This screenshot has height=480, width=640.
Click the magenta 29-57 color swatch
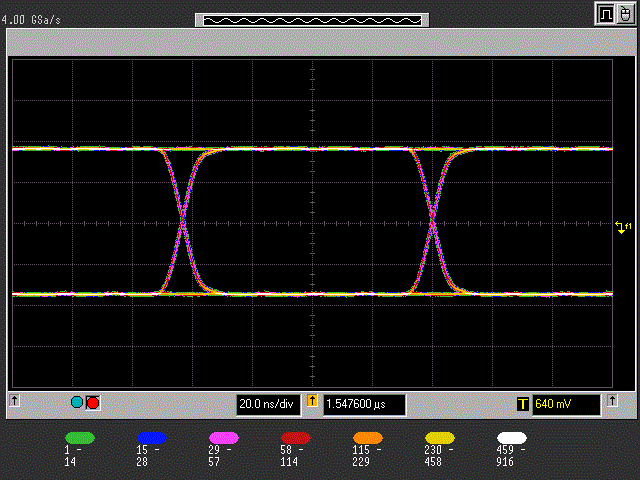[x=224, y=438]
